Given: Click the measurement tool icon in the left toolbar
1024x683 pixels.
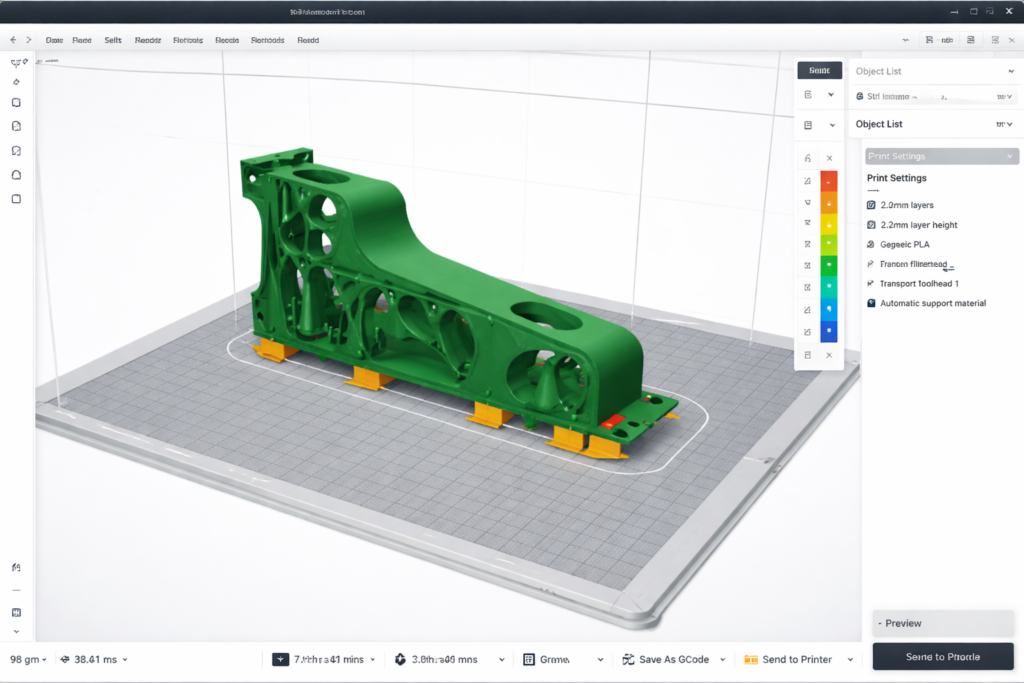Looking at the screenshot, I should 15,198.
